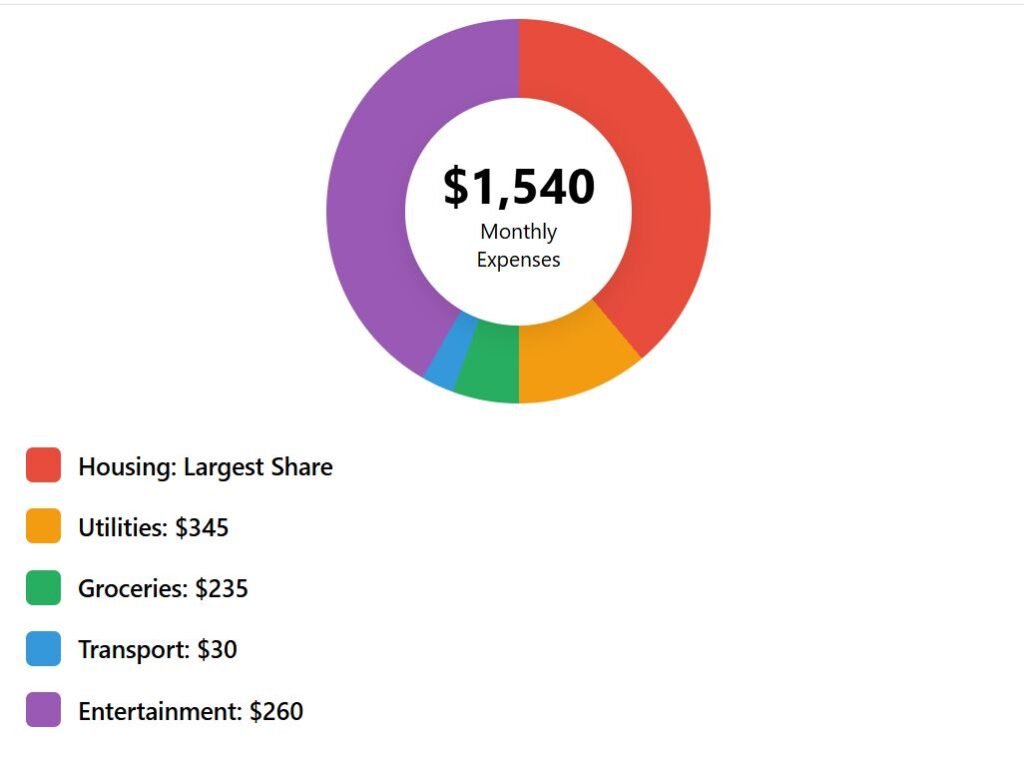
Task: Click the word Entertainment in the legend
Action: 160,711
